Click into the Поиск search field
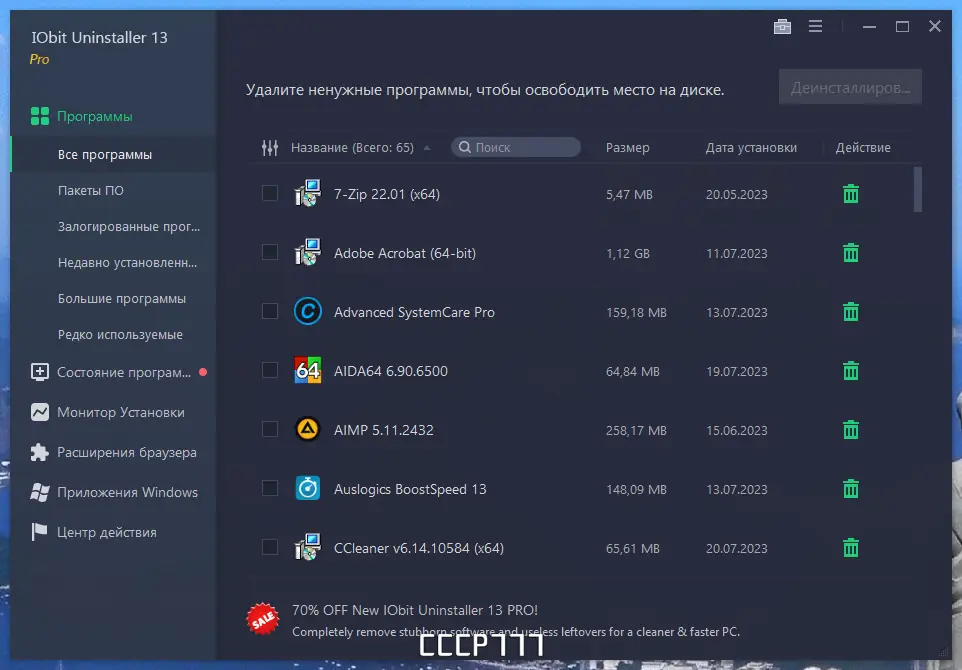This screenshot has width=962, height=670. 515,147
